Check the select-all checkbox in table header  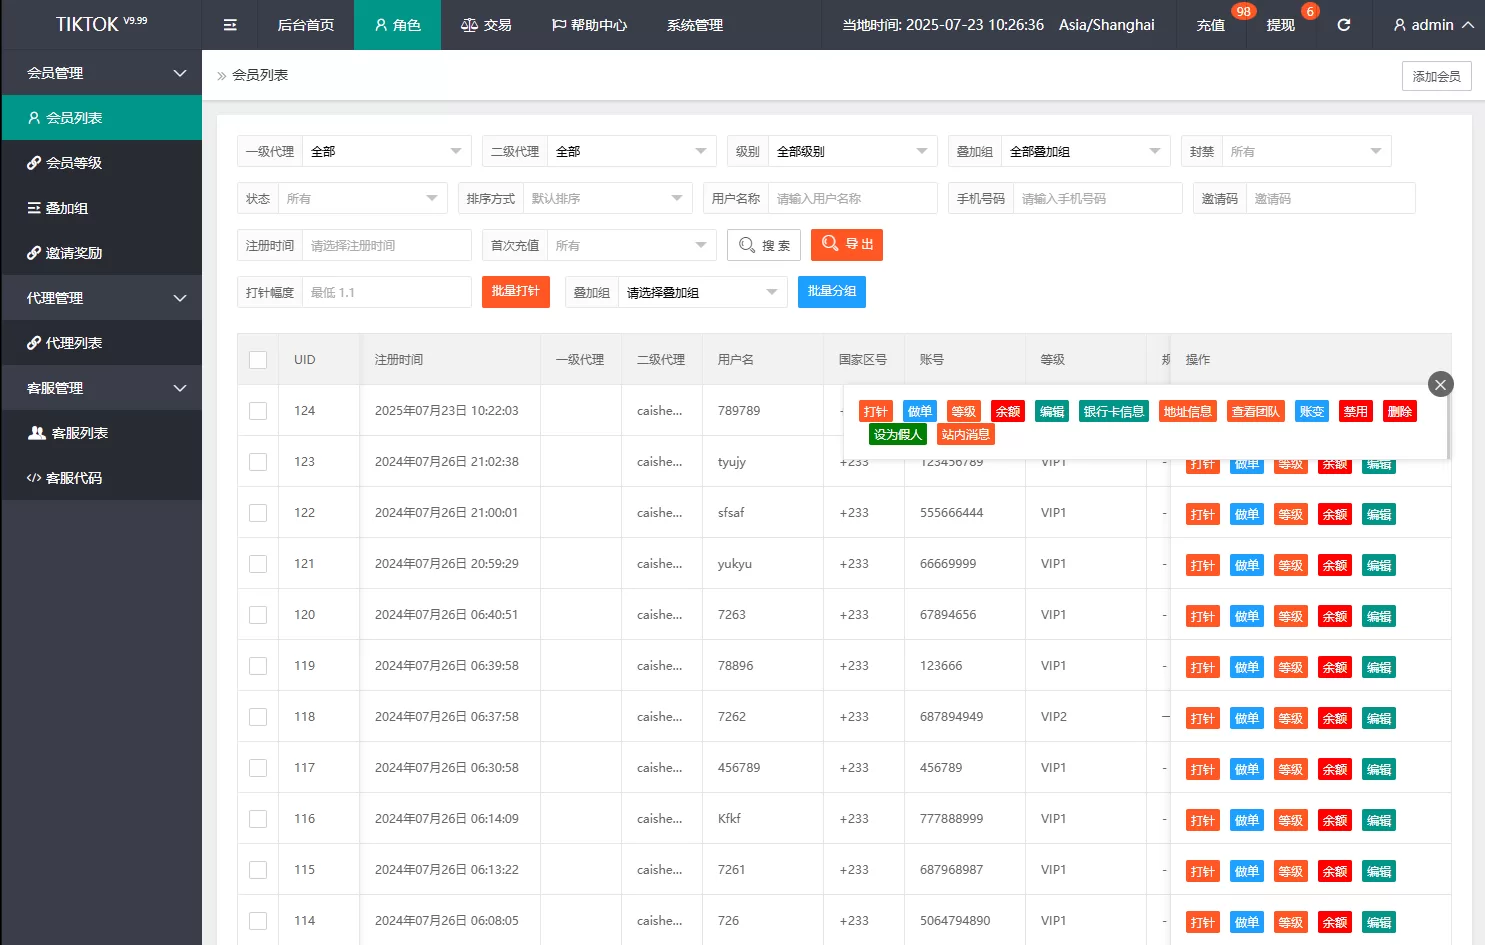257,359
